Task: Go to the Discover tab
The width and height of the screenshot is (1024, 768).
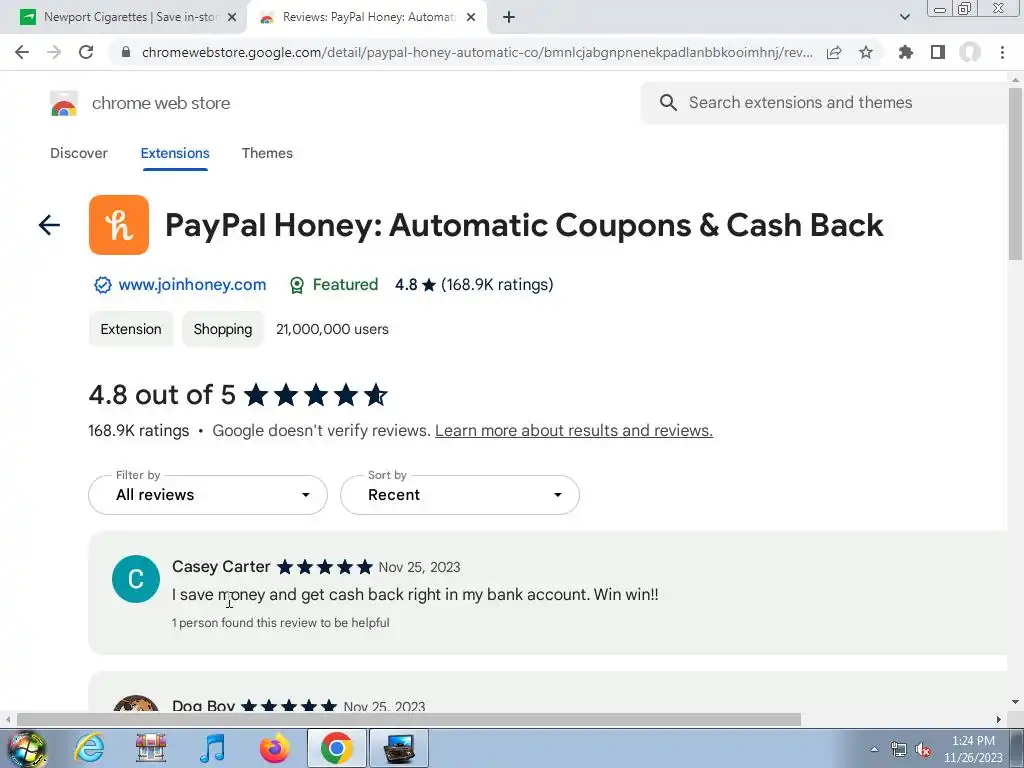Action: 79,153
